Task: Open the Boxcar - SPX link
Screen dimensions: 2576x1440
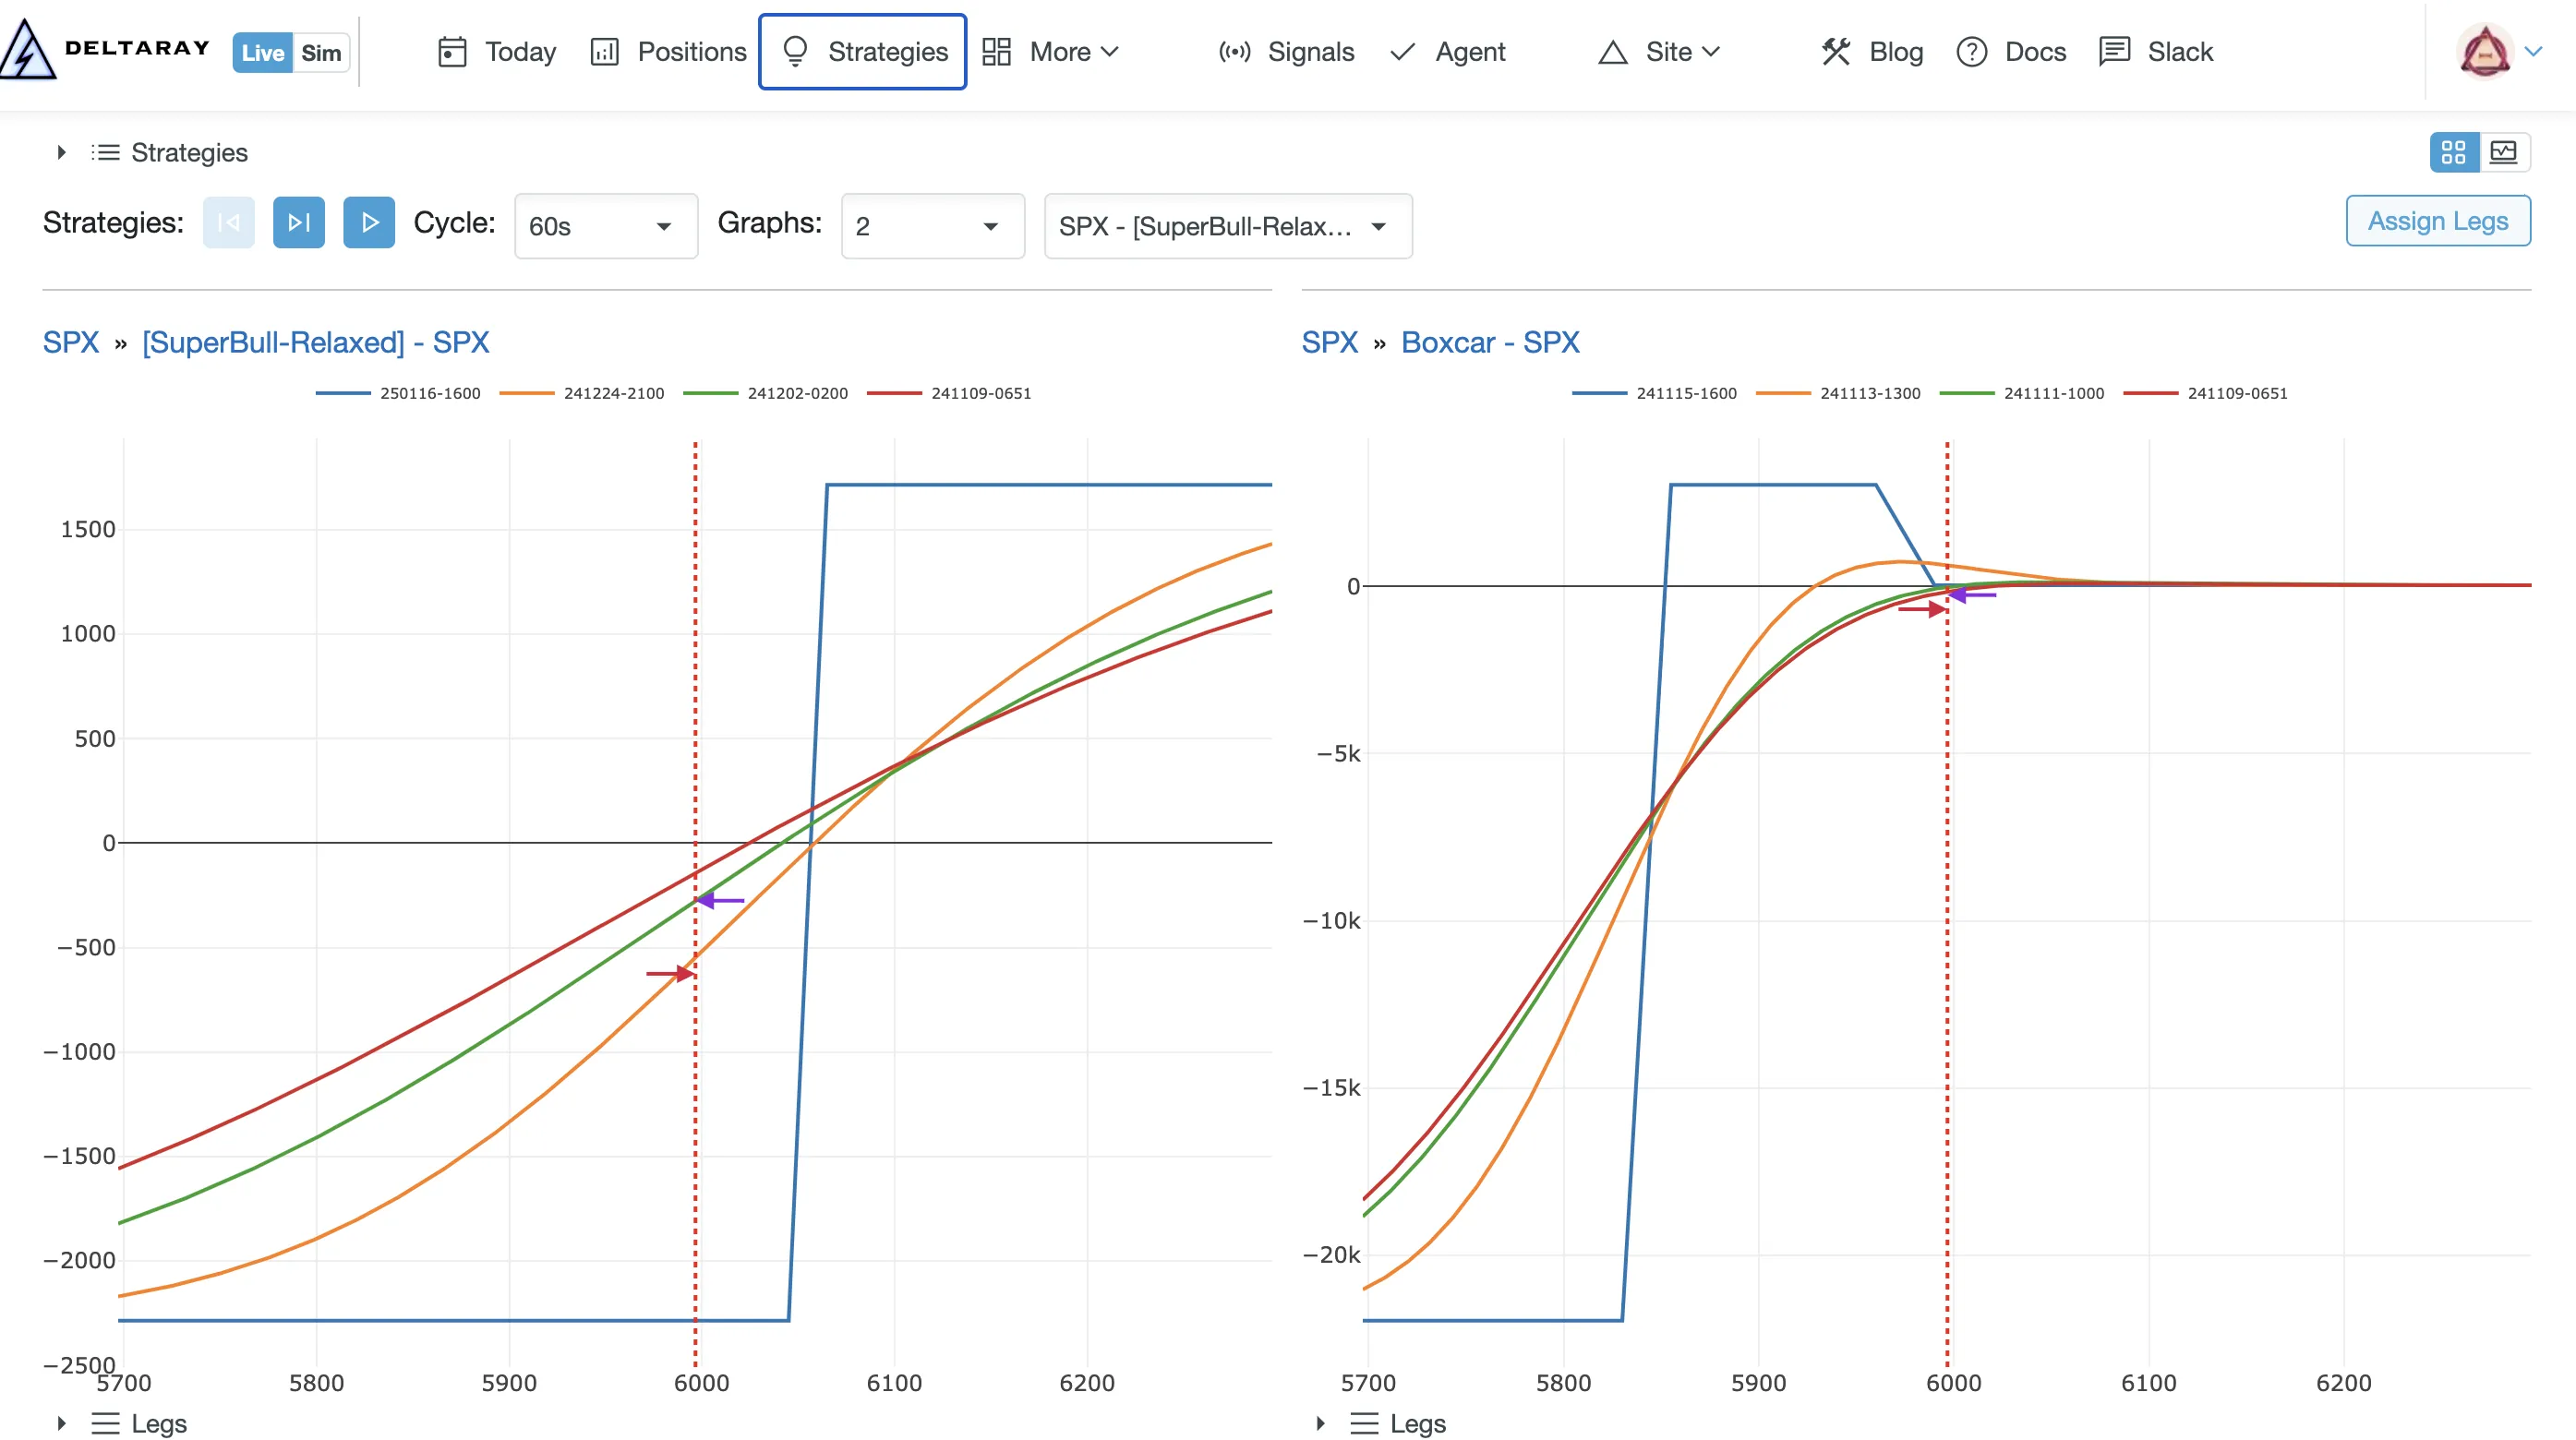Action: 1489,342
